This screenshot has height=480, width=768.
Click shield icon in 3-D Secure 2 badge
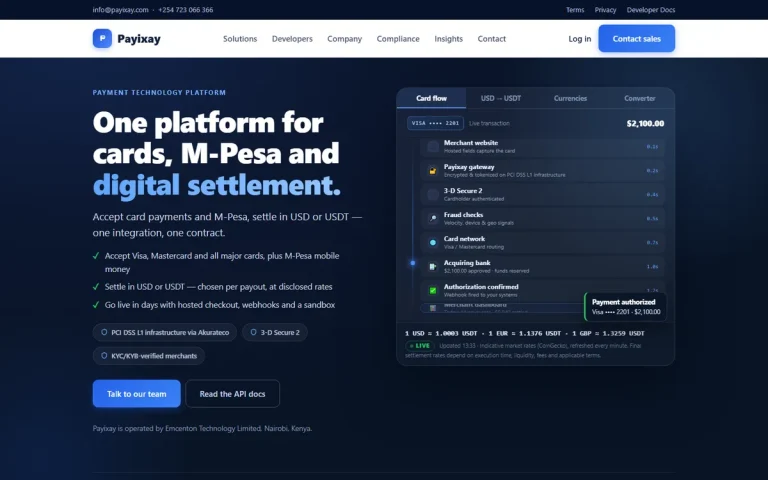253,332
